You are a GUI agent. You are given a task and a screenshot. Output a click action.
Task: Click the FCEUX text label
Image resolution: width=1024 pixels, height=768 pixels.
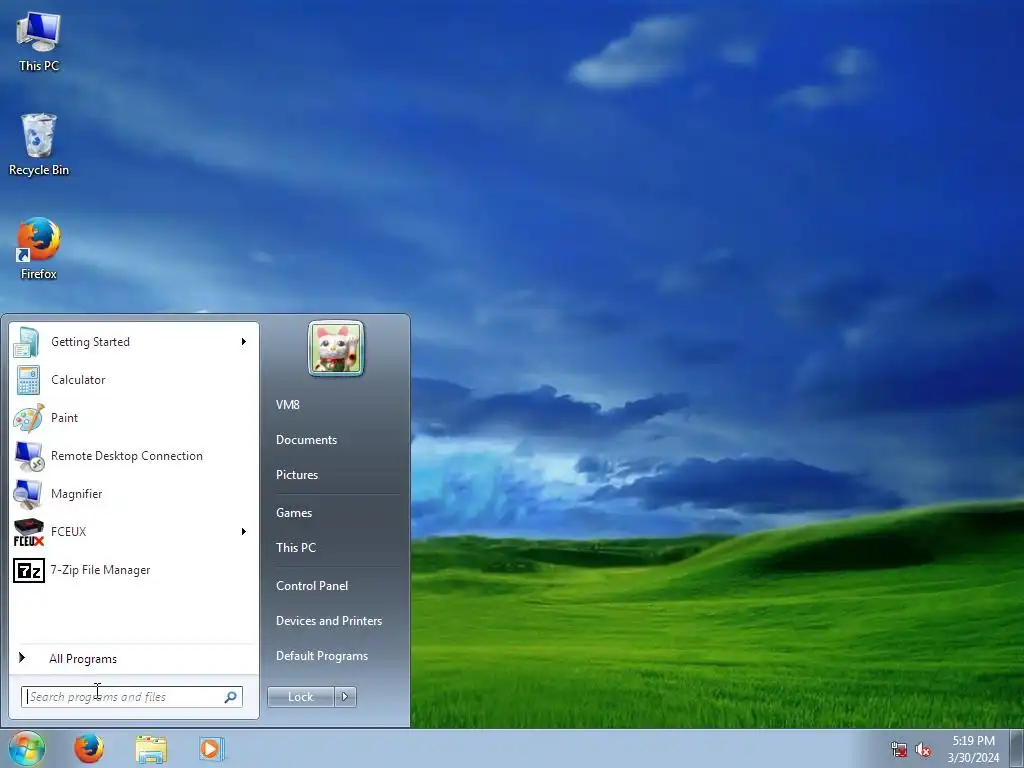pos(68,532)
